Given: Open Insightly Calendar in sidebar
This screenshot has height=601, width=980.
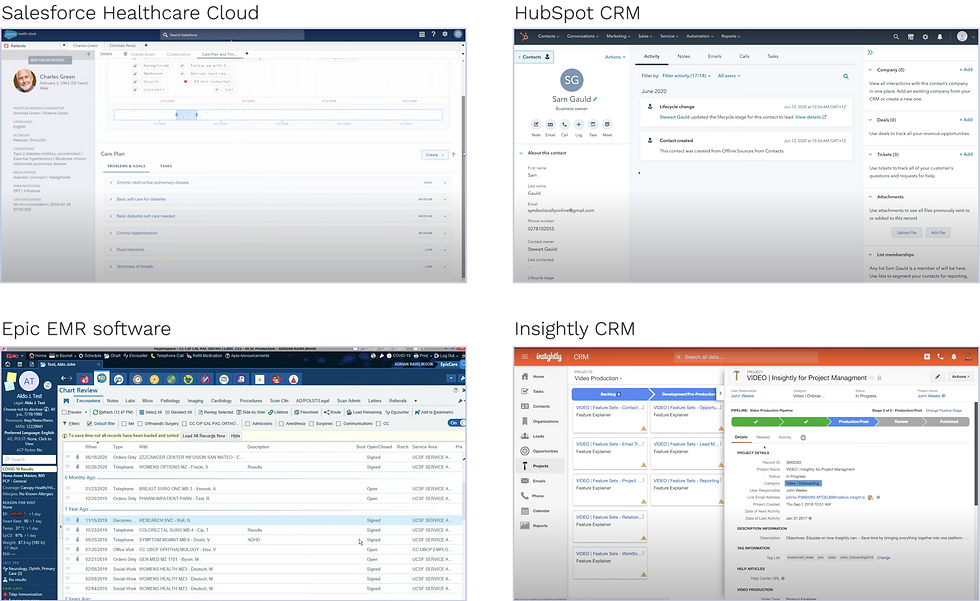Looking at the screenshot, I should click(x=536, y=510).
